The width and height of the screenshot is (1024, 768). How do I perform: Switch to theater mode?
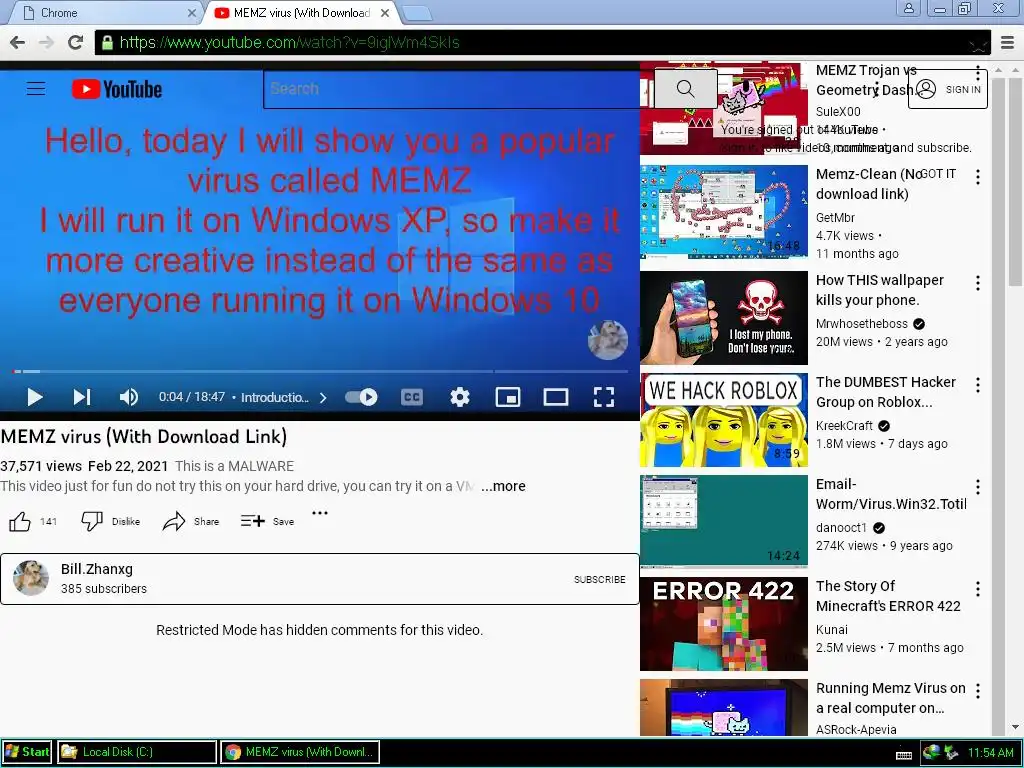coord(556,397)
